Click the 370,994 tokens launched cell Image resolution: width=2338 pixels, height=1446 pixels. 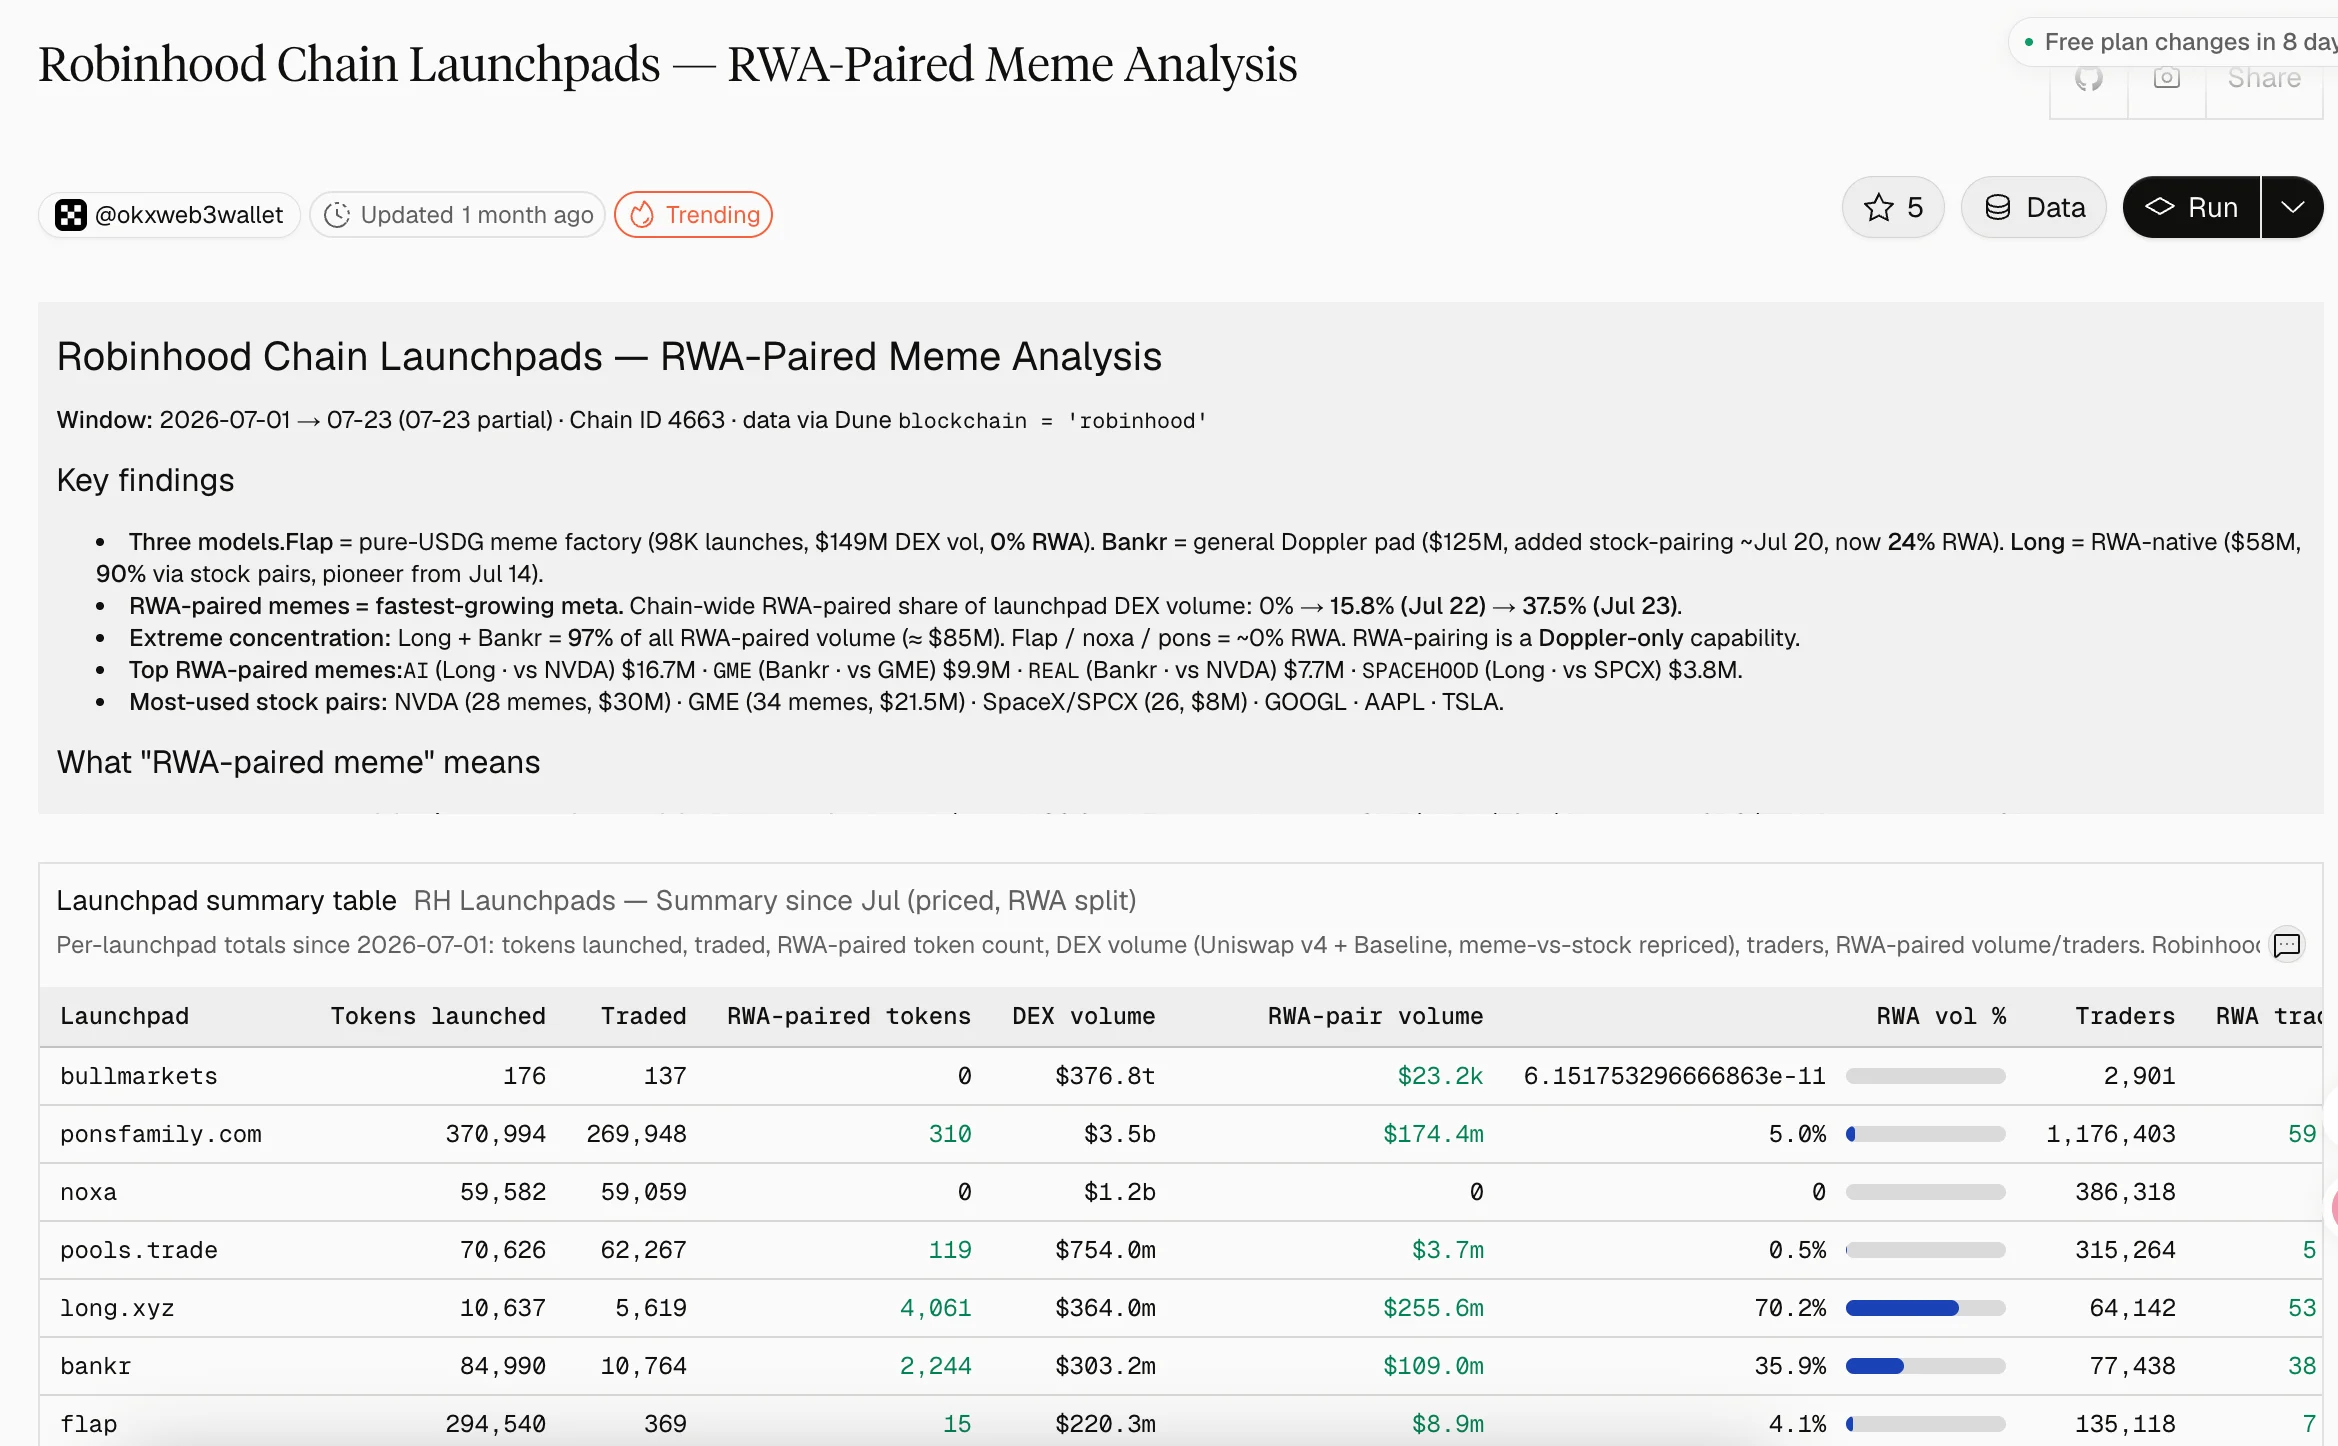click(x=496, y=1134)
